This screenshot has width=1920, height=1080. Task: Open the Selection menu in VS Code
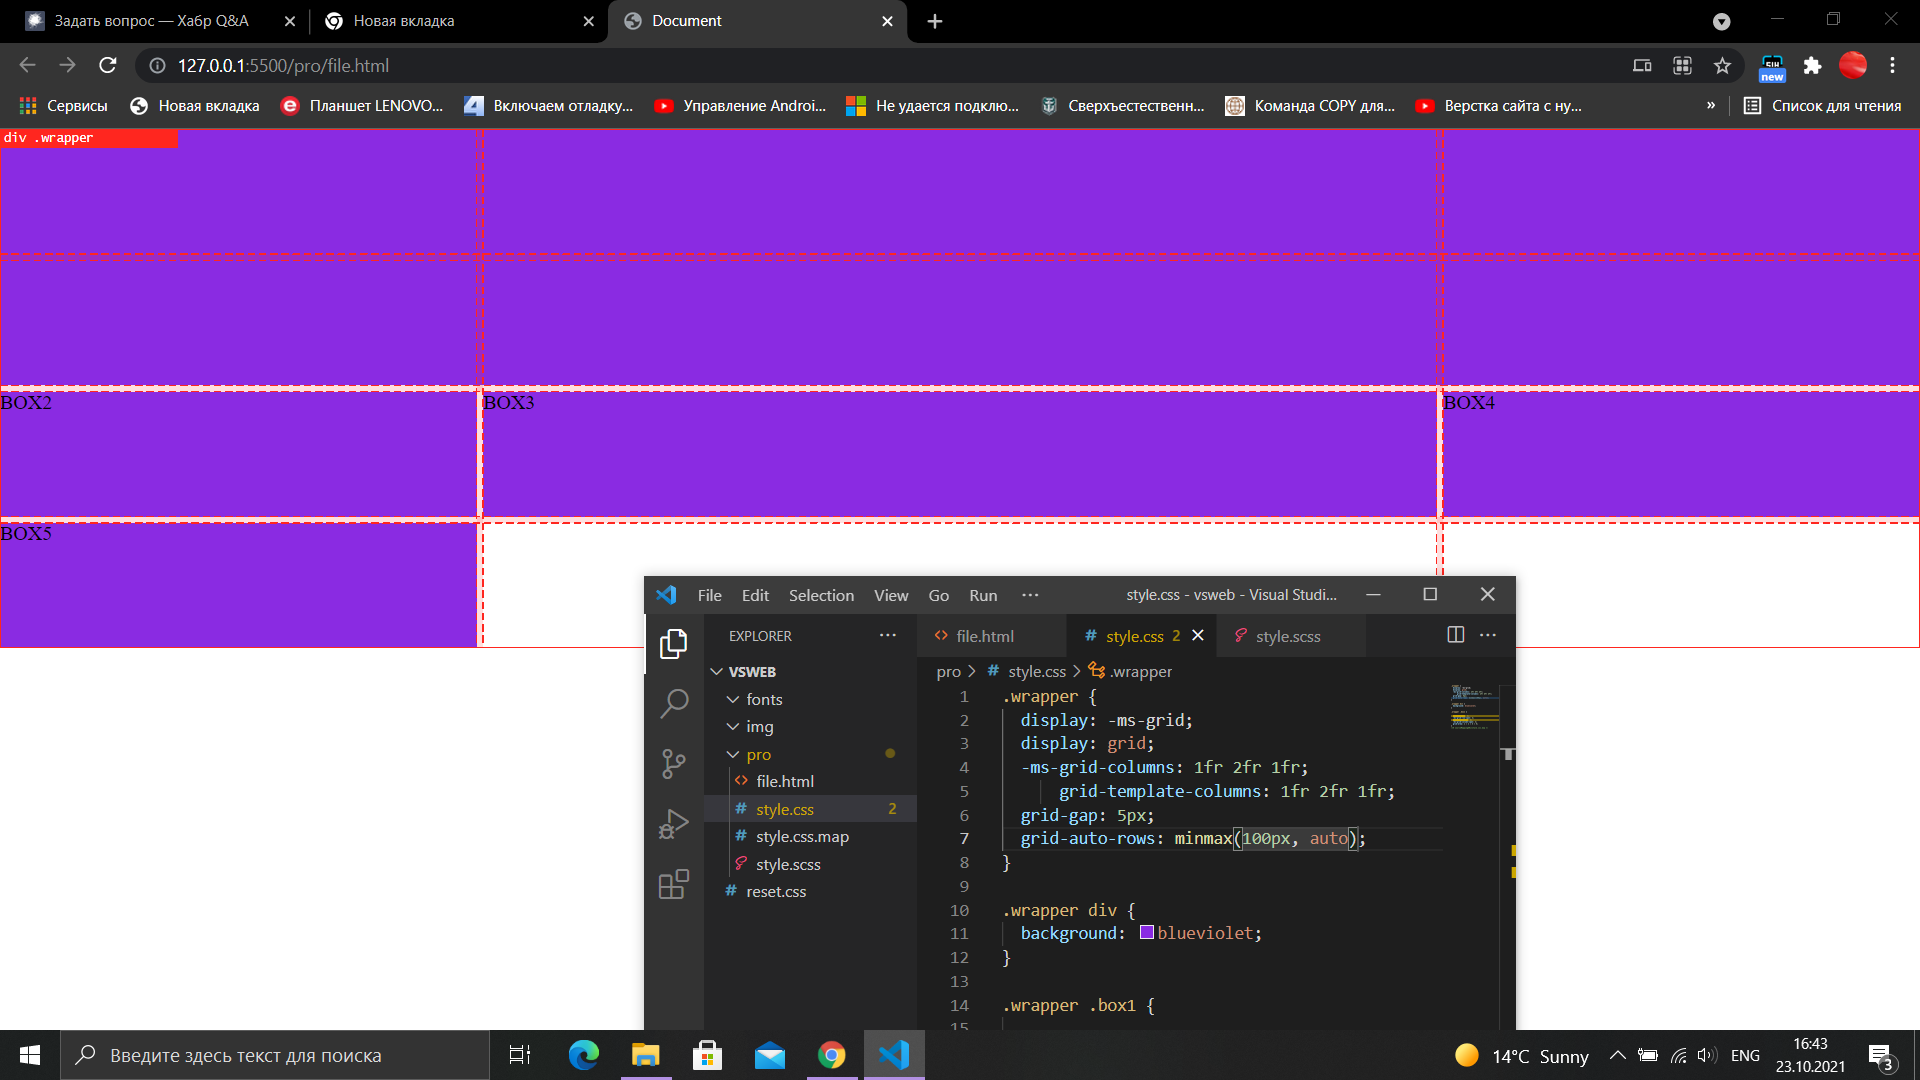pos(821,595)
